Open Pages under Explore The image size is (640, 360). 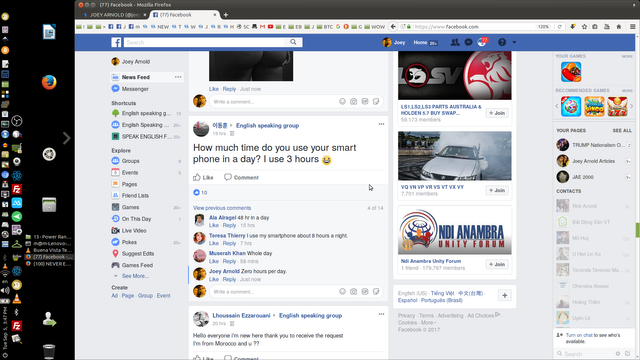129,184
